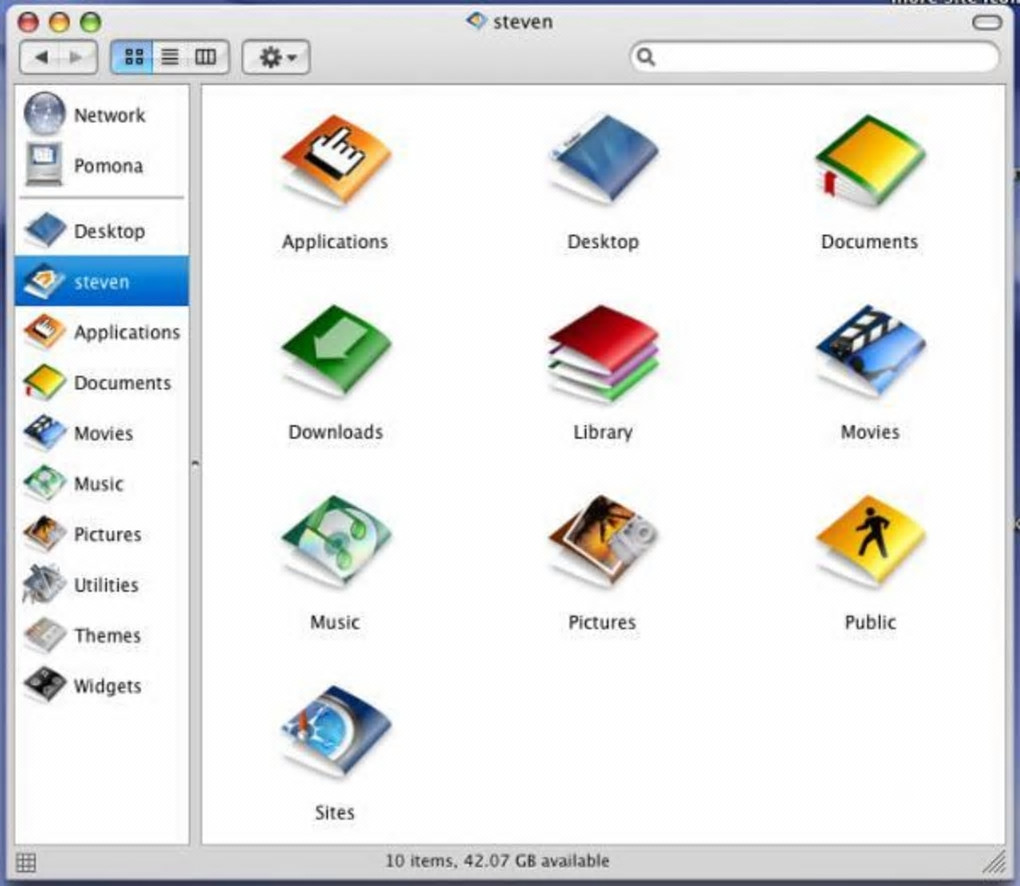Click the steven title bar folder icon
1020x886 pixels.
pyautogui.click(x=476, y=21)
